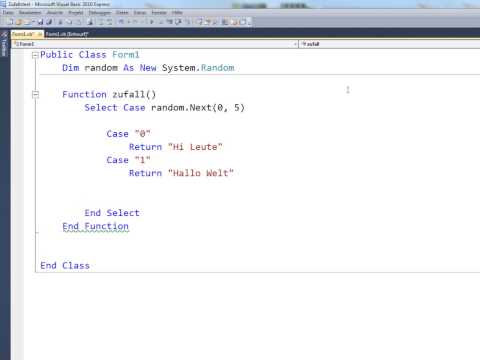Click the Copy toolbar icon
Image resolution: width=480 pixels, height=360 pixels.
coord(69,22)
